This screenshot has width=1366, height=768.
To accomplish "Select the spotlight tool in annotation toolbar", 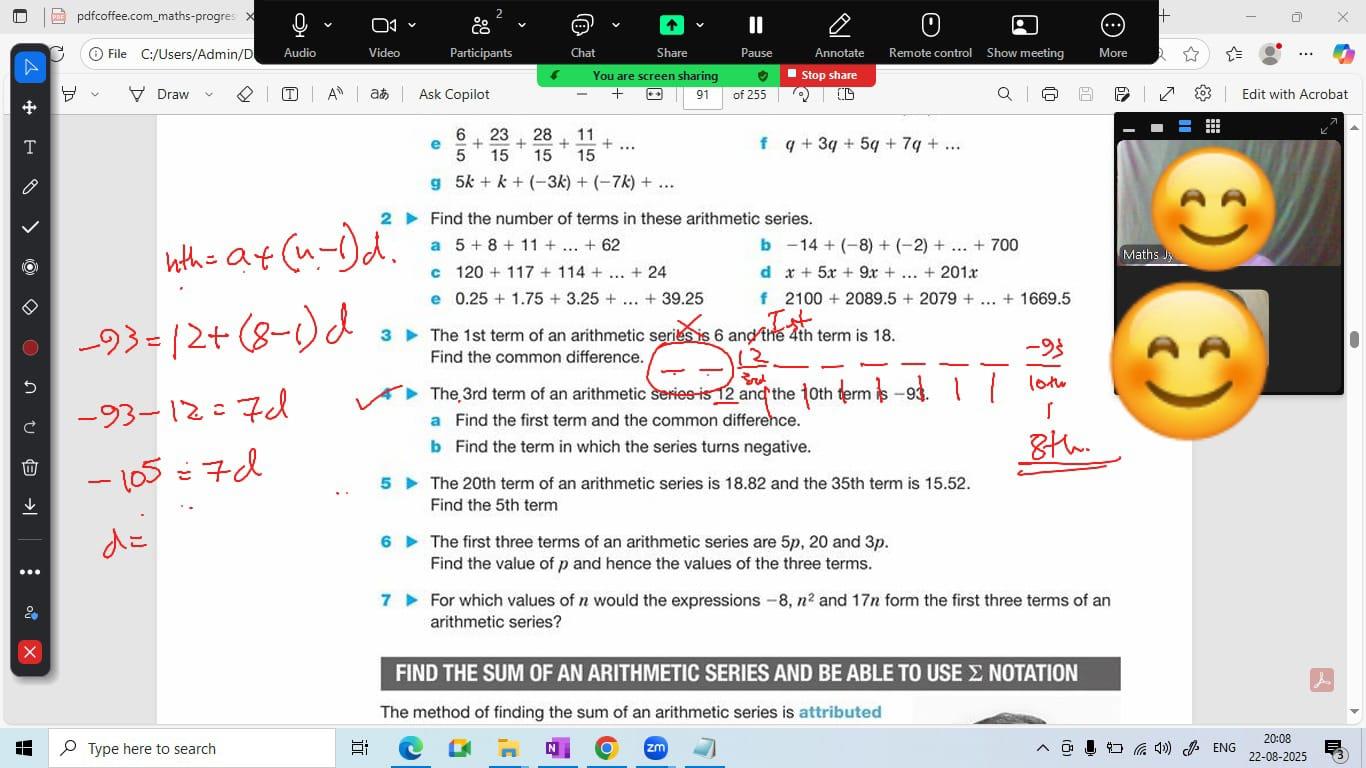I will click(30, 267).
